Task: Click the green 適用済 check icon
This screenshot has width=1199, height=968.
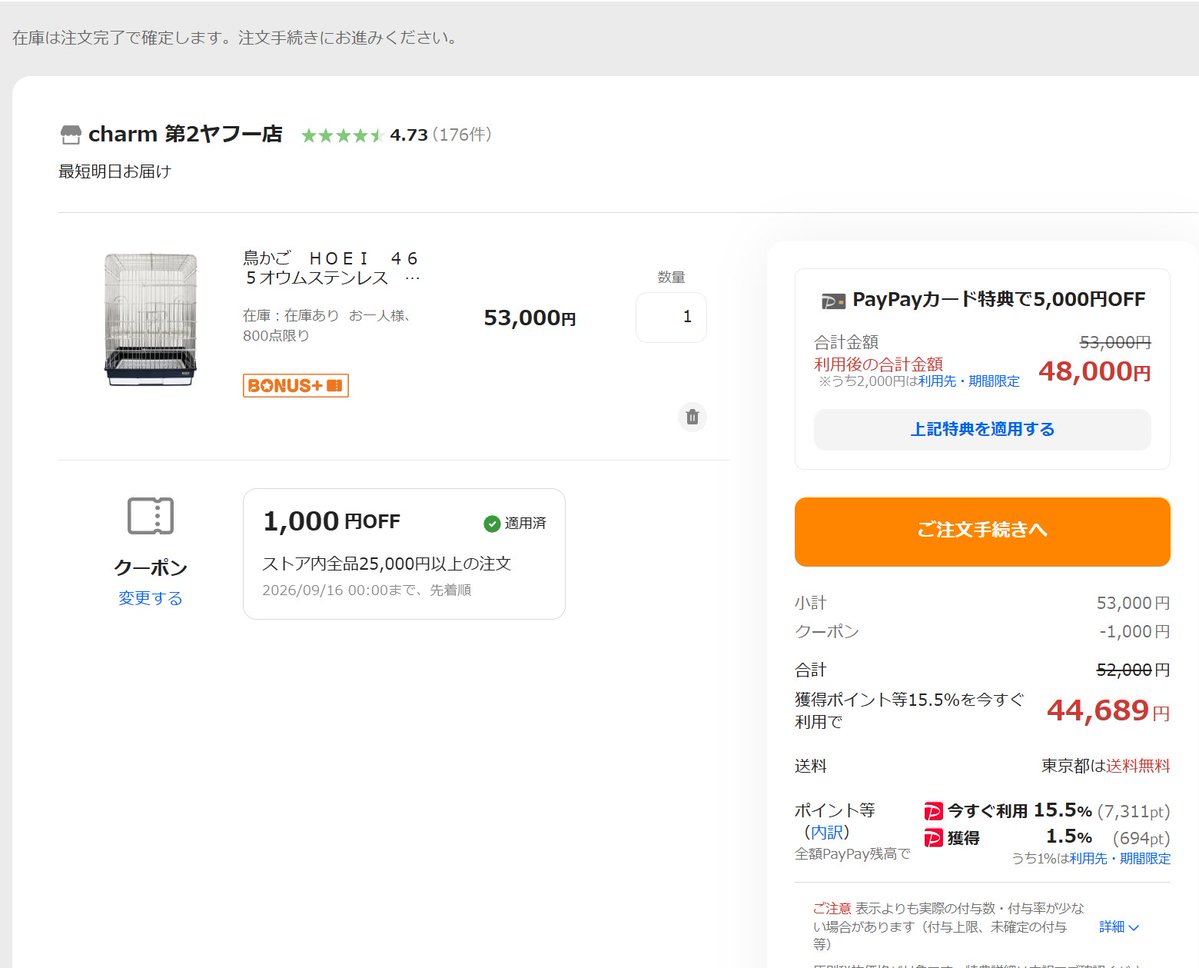Action: (492, 524)
